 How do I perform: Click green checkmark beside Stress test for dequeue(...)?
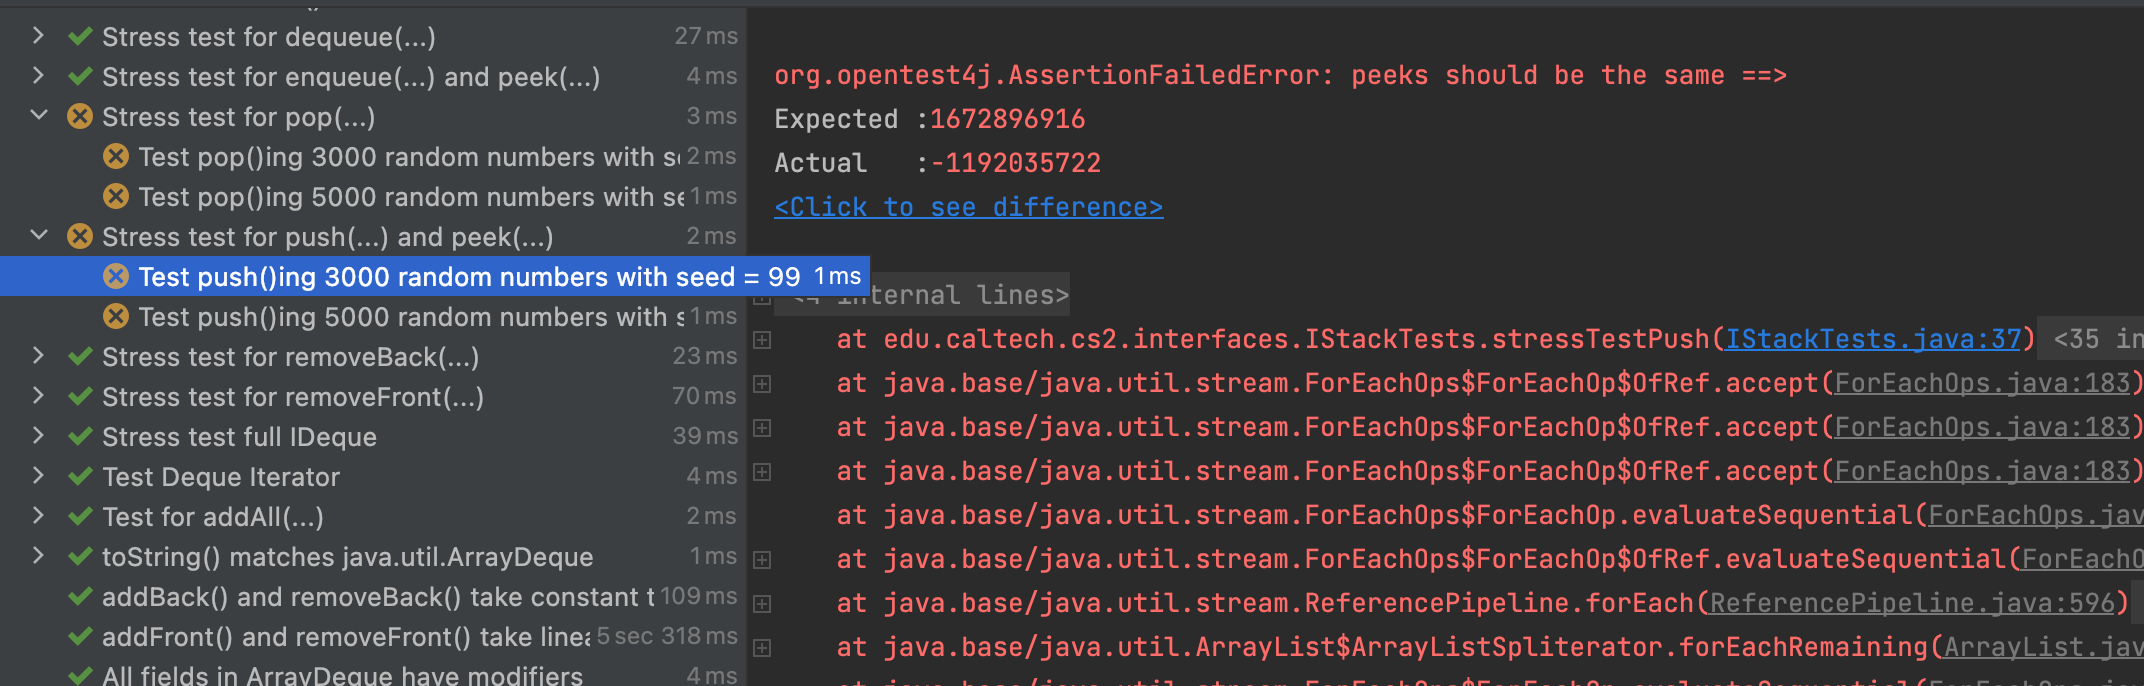pyautogui.click(x=80, y=37)
